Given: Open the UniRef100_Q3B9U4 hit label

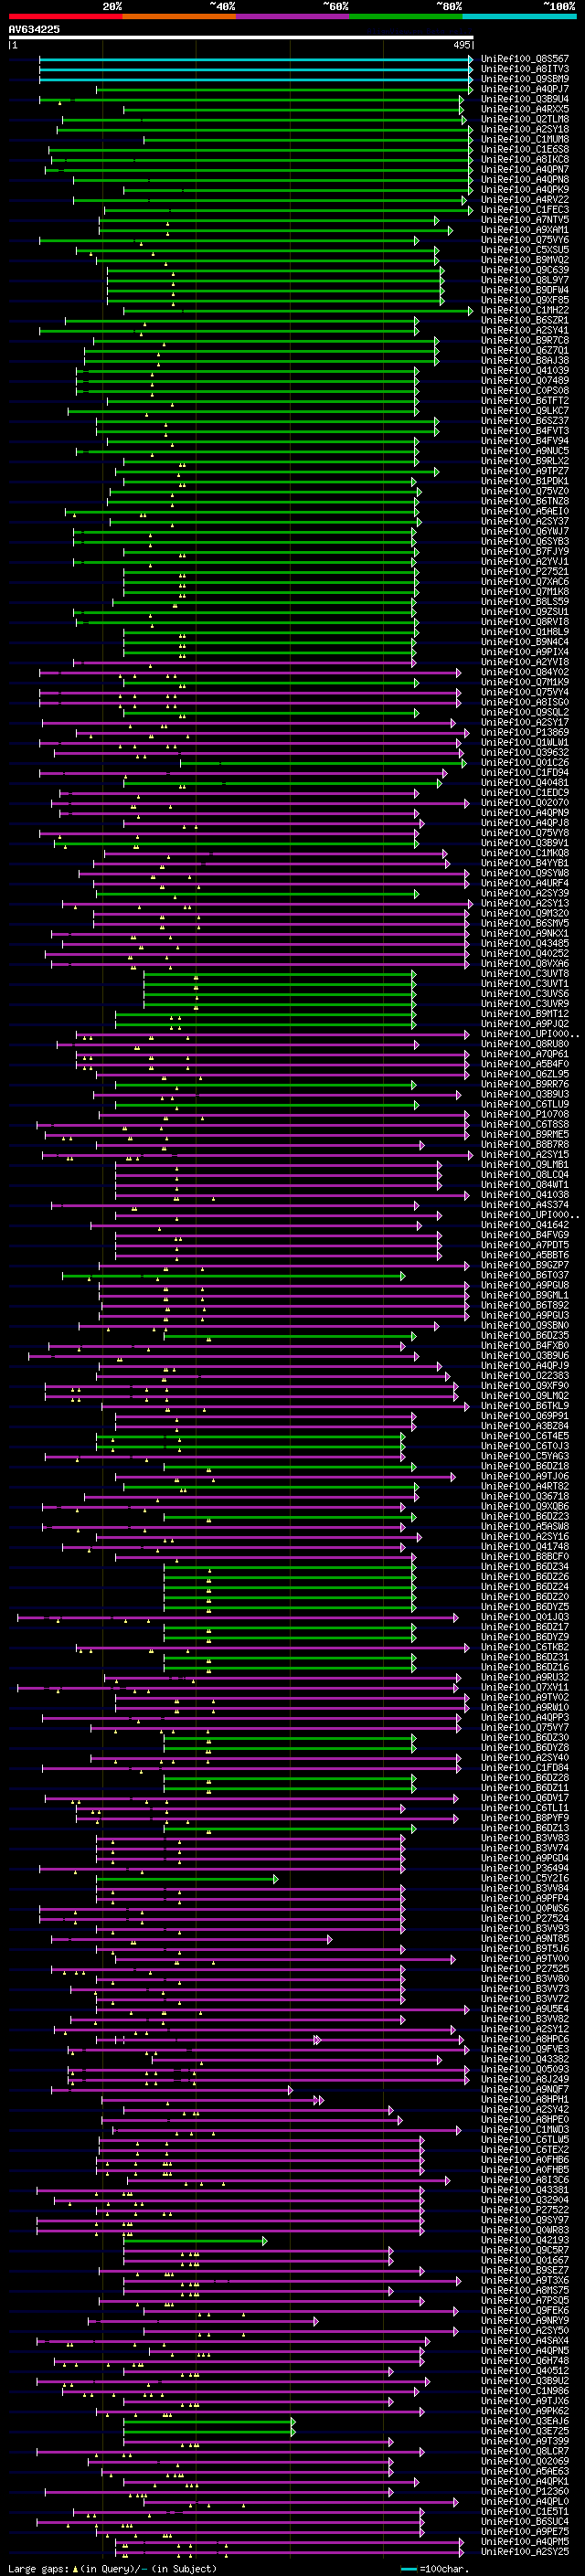Looking at the screenshot, I should point(525,99).
